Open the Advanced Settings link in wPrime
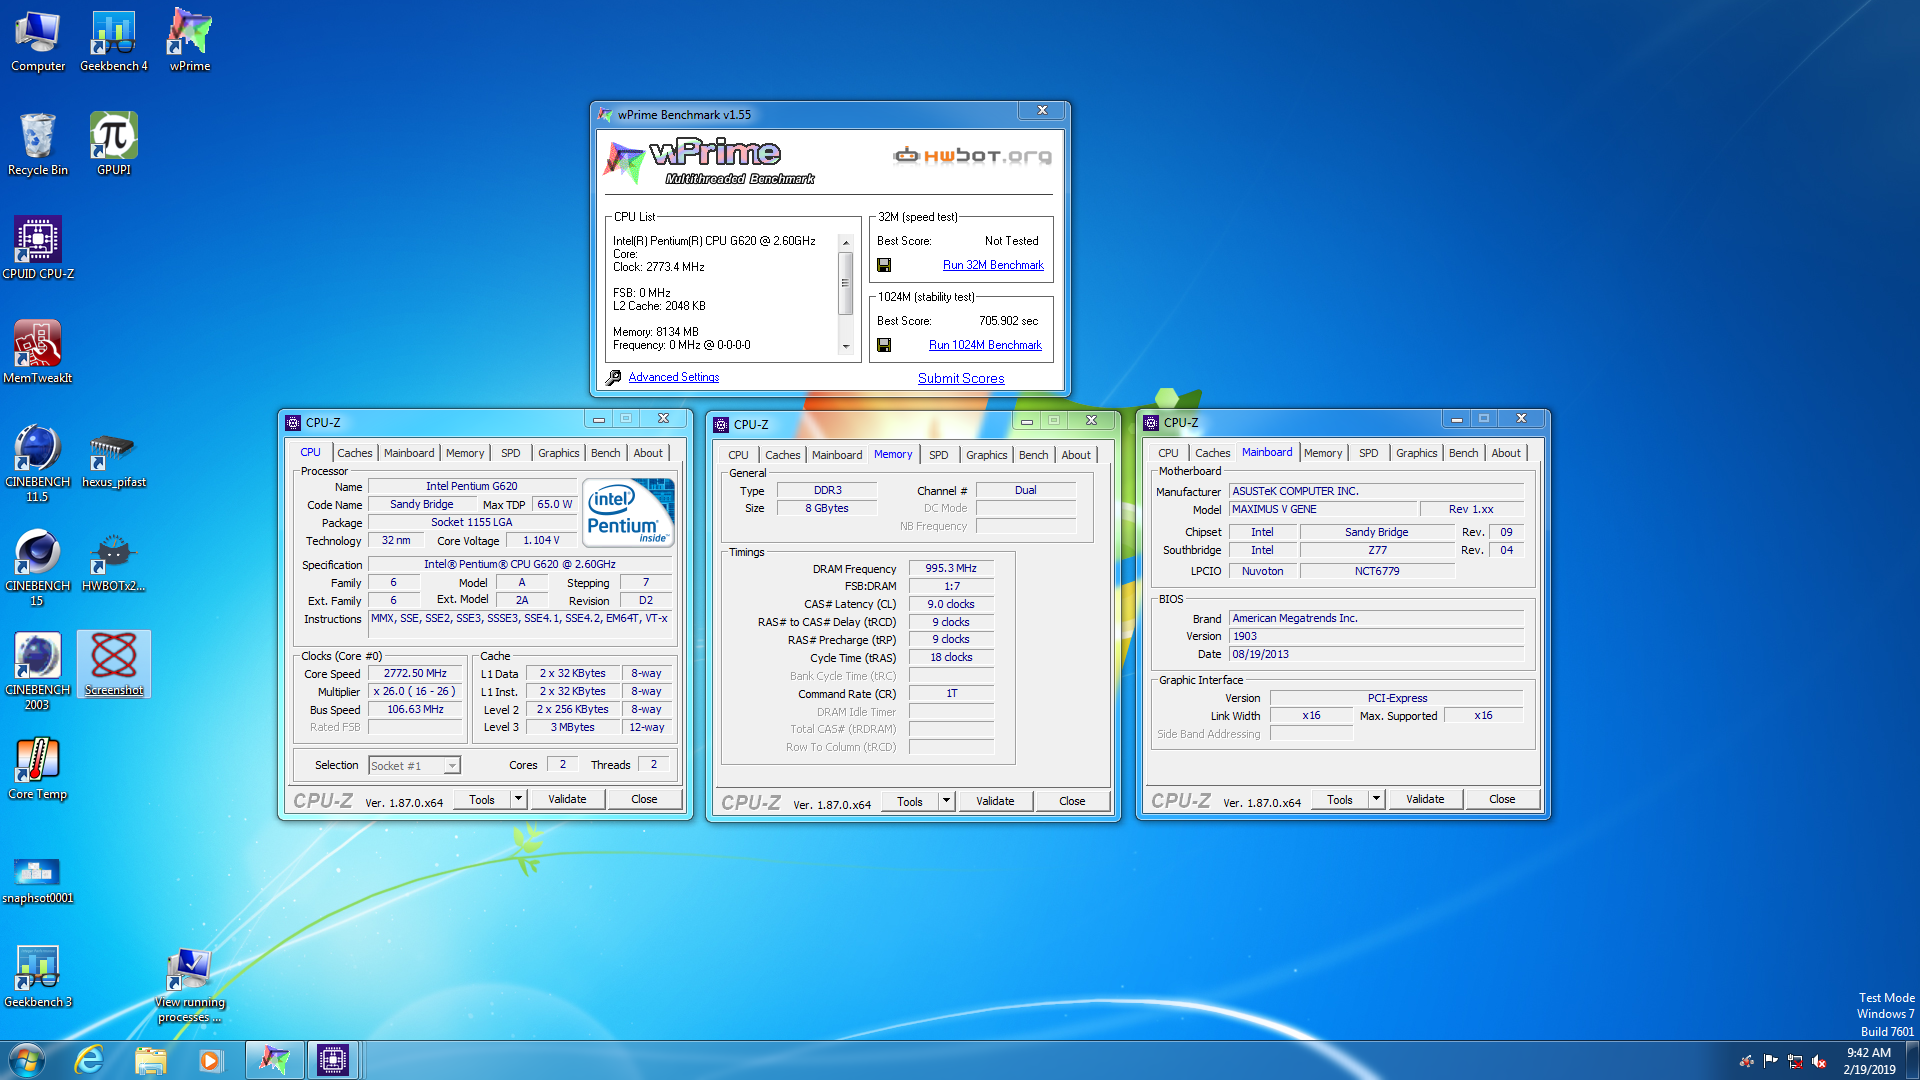Viewport: 1920px width, 1080px height. (673, 377)
